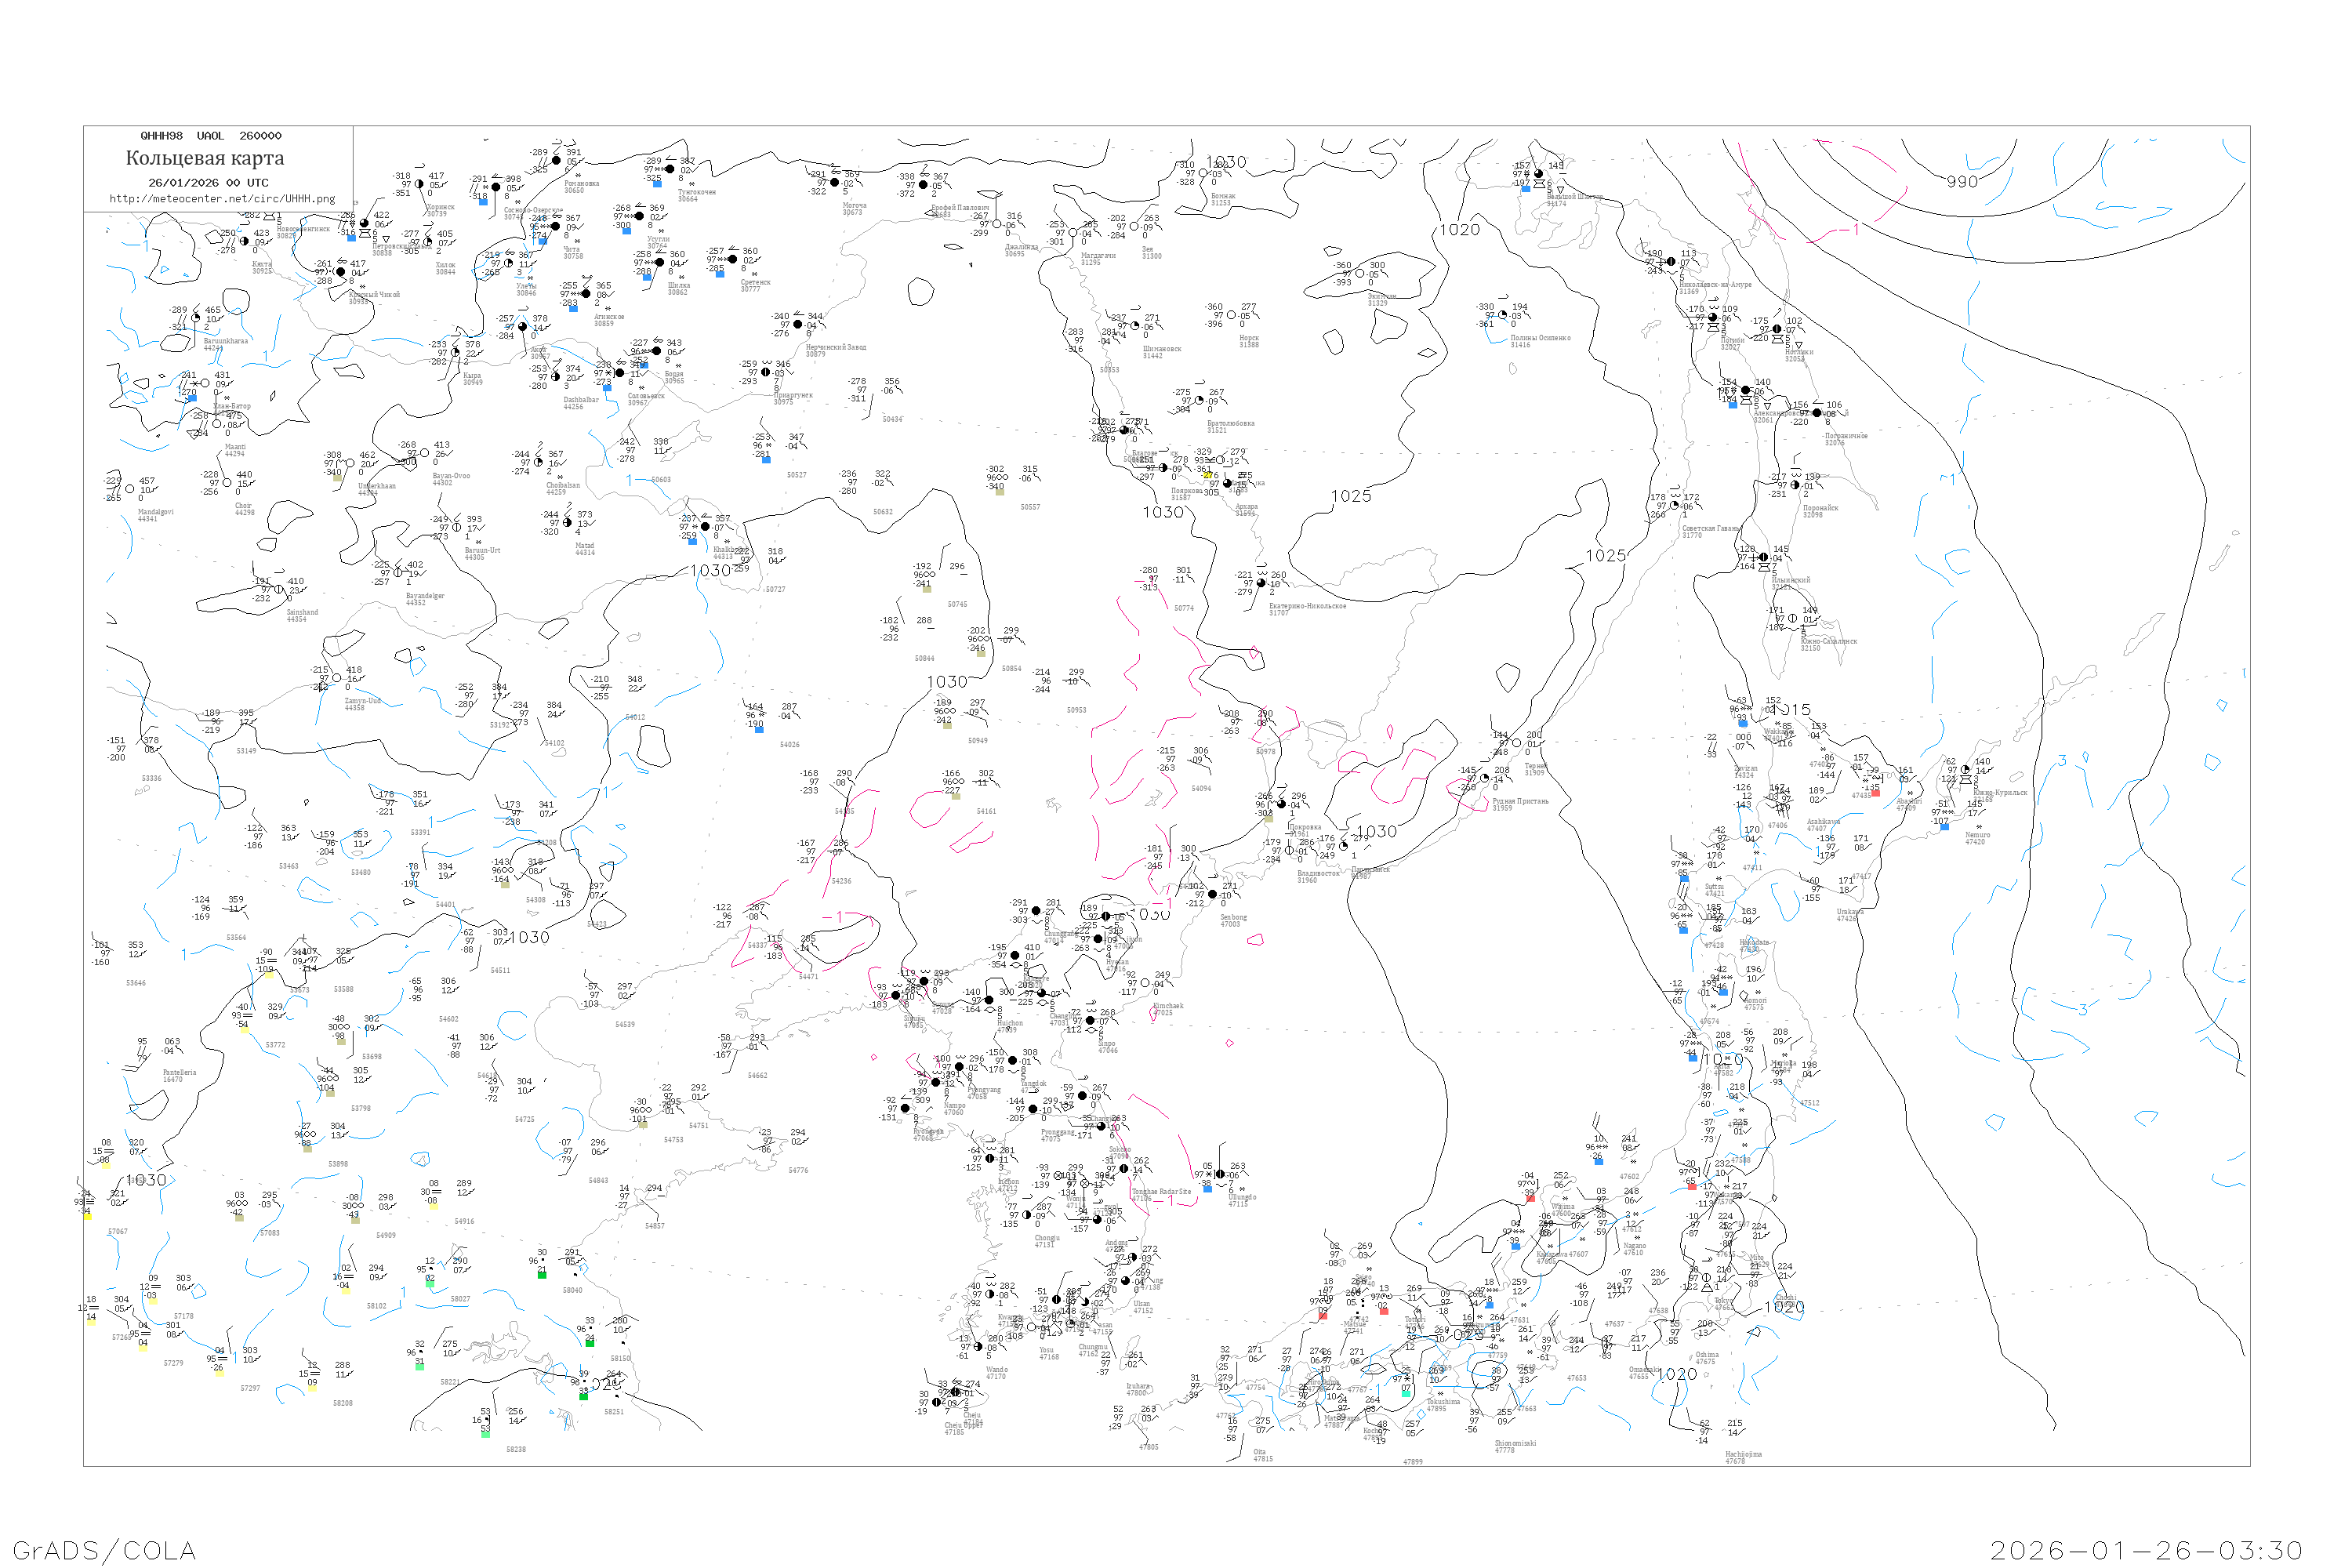Click the station circle at Южно-Сахалинск
The image size is (2352, 1568).
(x=1792, y=619)
